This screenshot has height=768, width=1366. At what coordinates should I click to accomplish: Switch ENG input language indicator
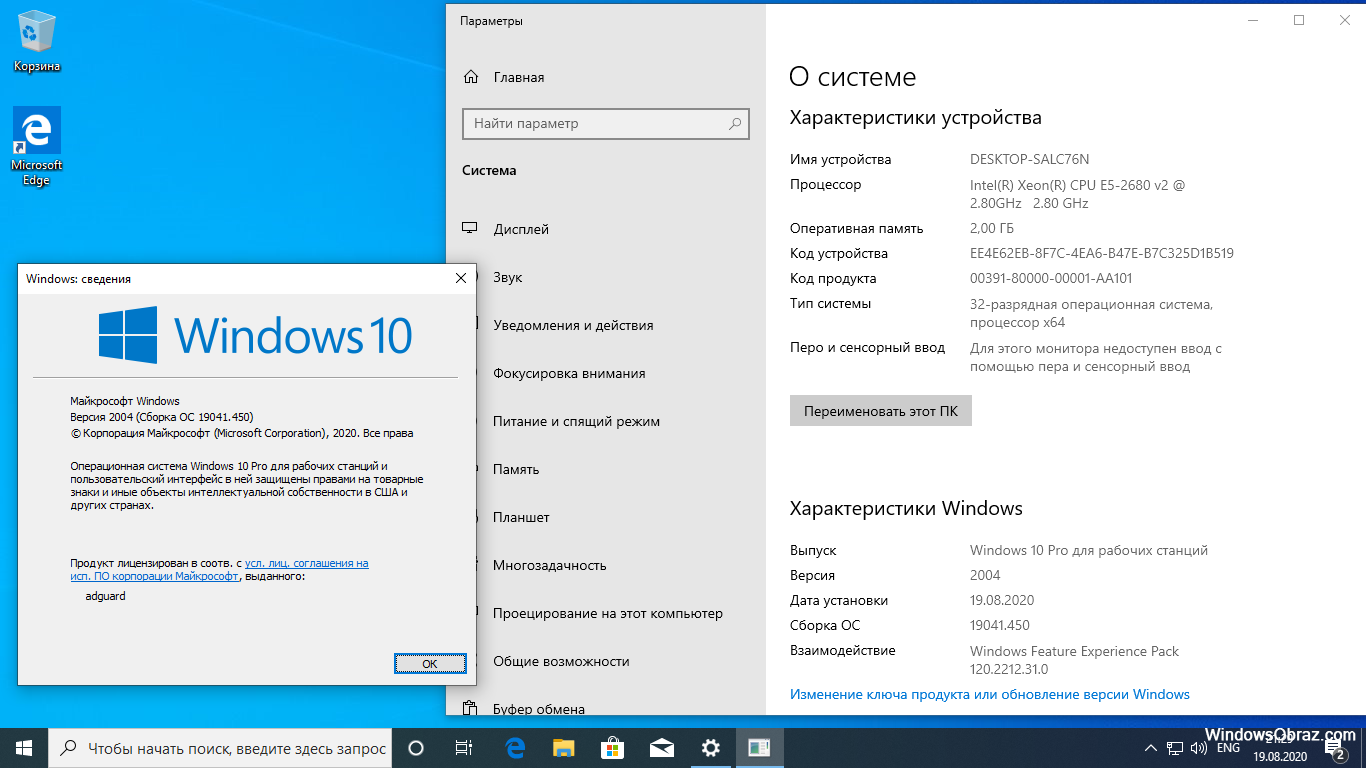click(x=1229, y=748)
